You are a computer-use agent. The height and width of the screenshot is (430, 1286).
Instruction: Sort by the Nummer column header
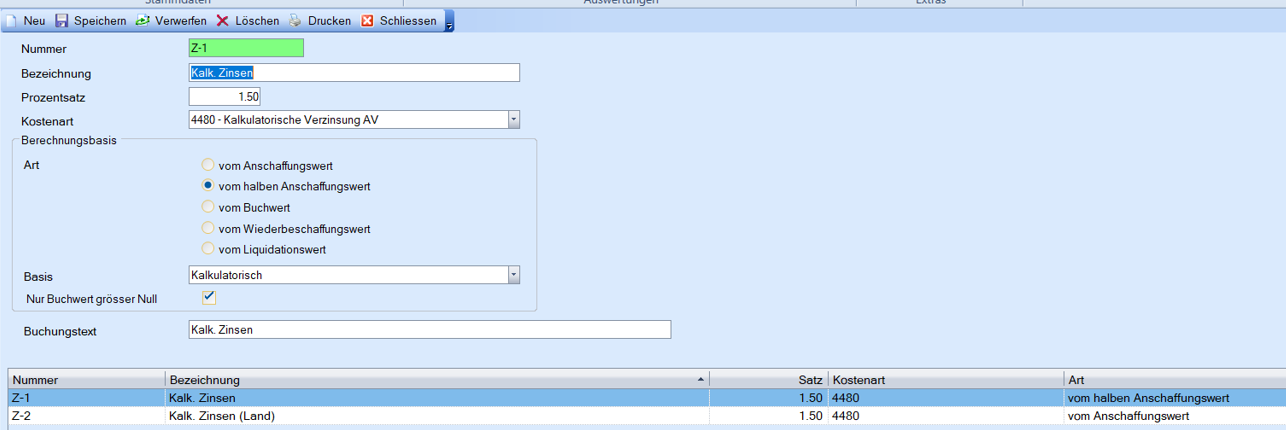(x=87, y=380)
